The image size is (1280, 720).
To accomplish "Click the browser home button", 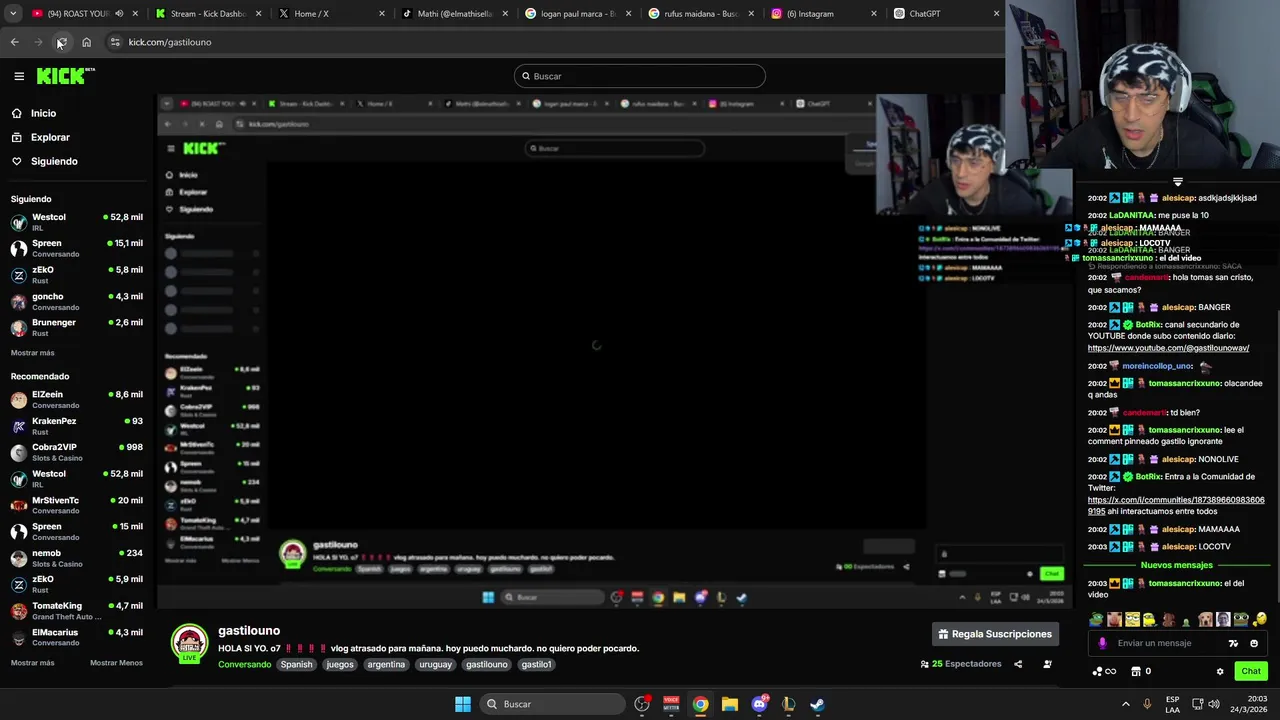I will pos(87,42).
